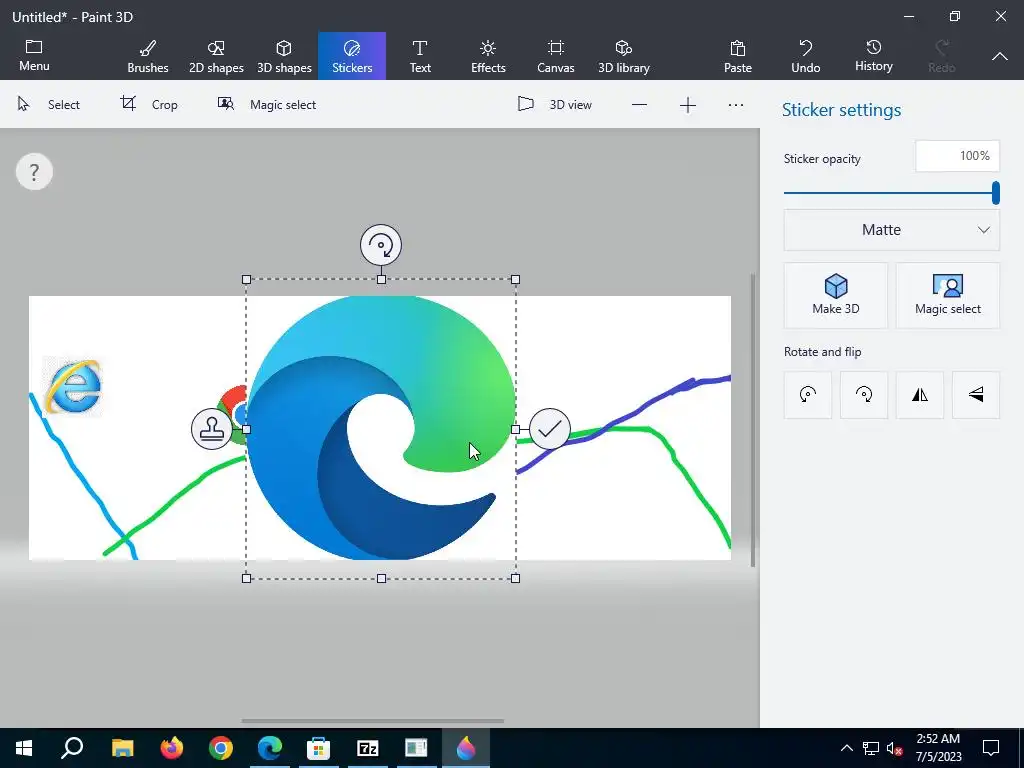Launch Firefox from the taskbar
The height and width of the screenshot is (768, 1024).
click(x=172, y=748)
